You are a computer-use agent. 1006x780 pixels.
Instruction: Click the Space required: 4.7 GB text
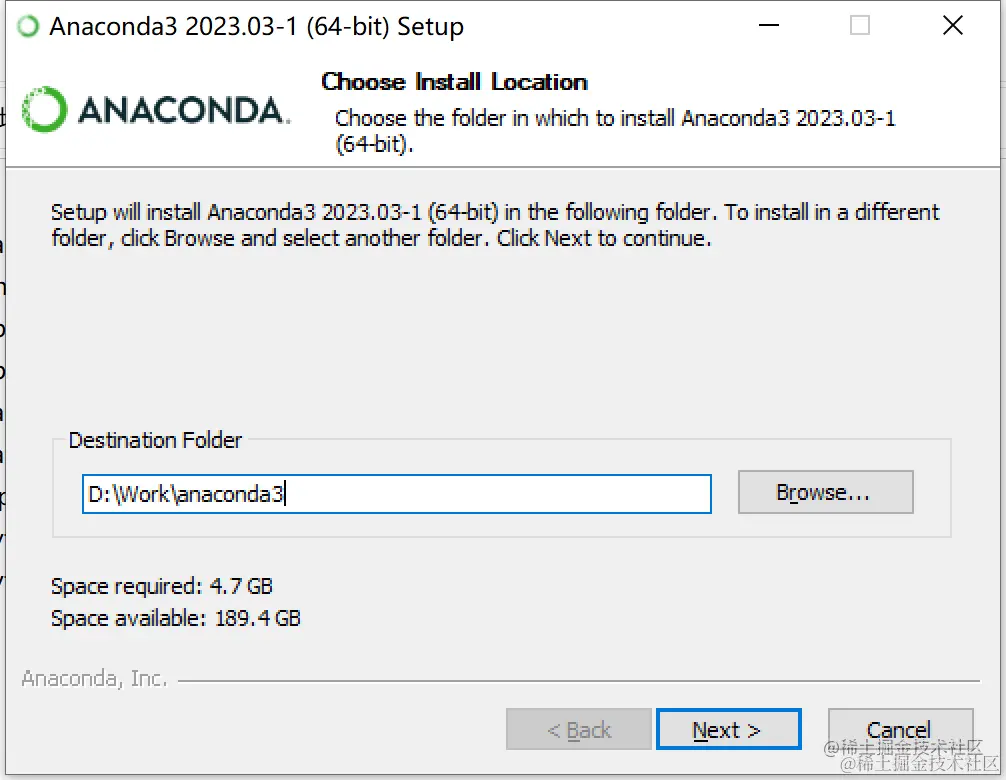(x=162, y=586)
